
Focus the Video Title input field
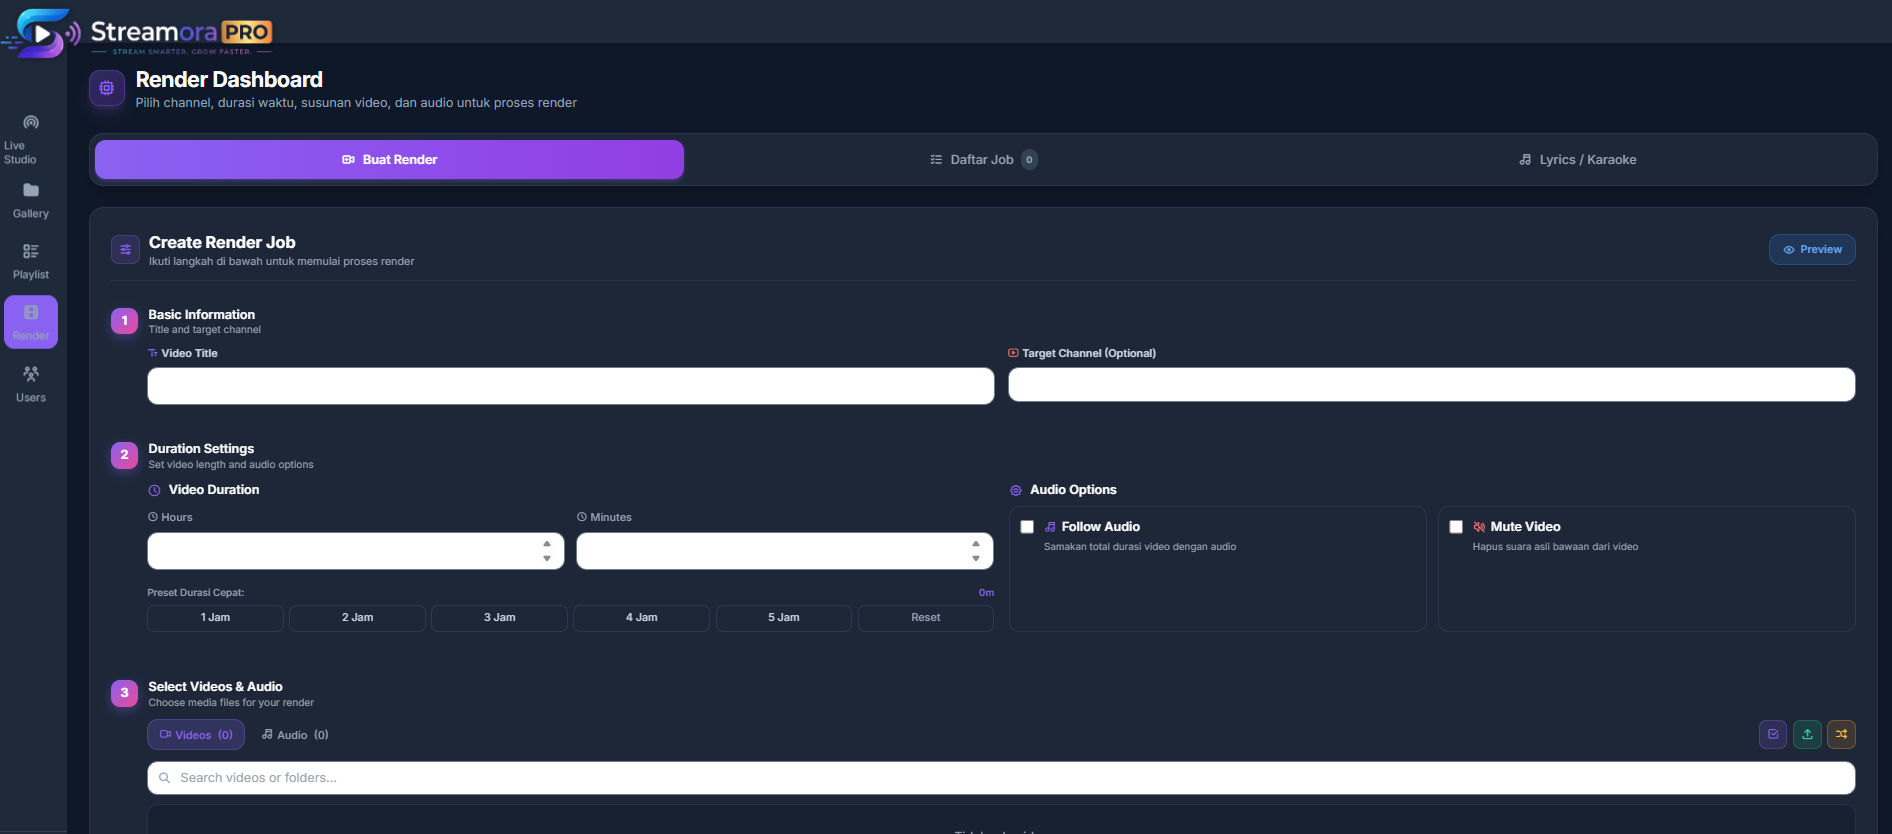[571, 386]
